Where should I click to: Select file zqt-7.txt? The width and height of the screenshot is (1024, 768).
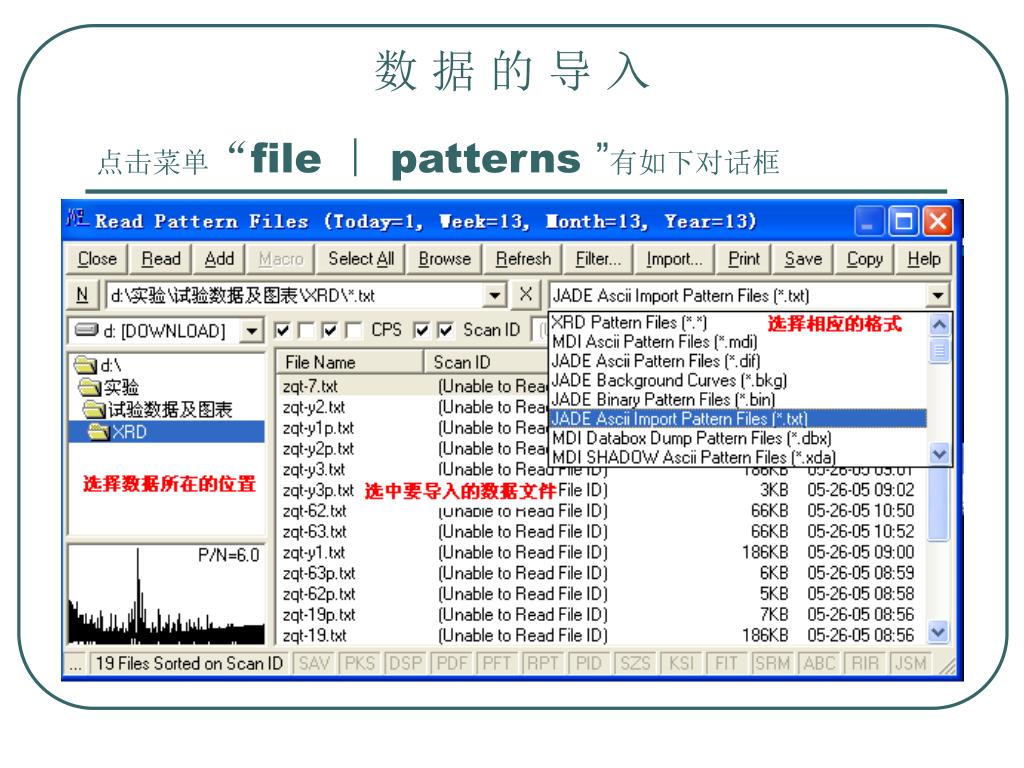click(x=310, y=386)
